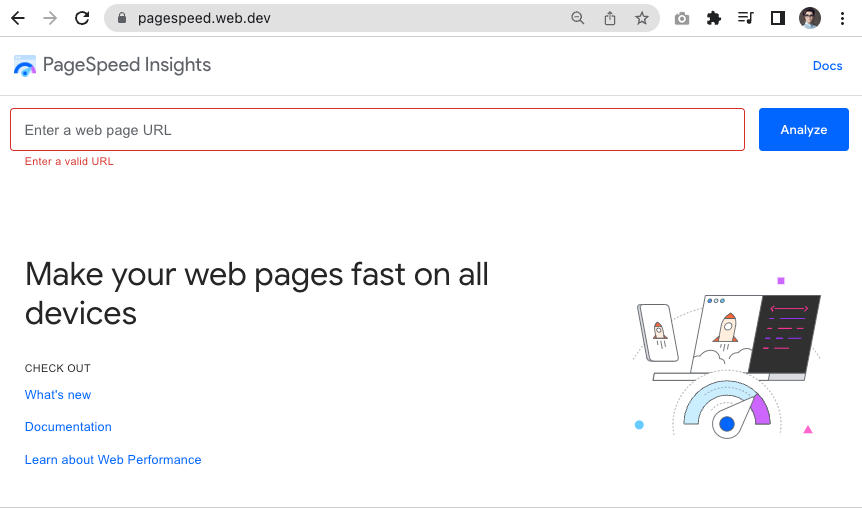Click the 'CHECK OUT' label
Viewport: 862px width, 509px height.
pos(58,368)
